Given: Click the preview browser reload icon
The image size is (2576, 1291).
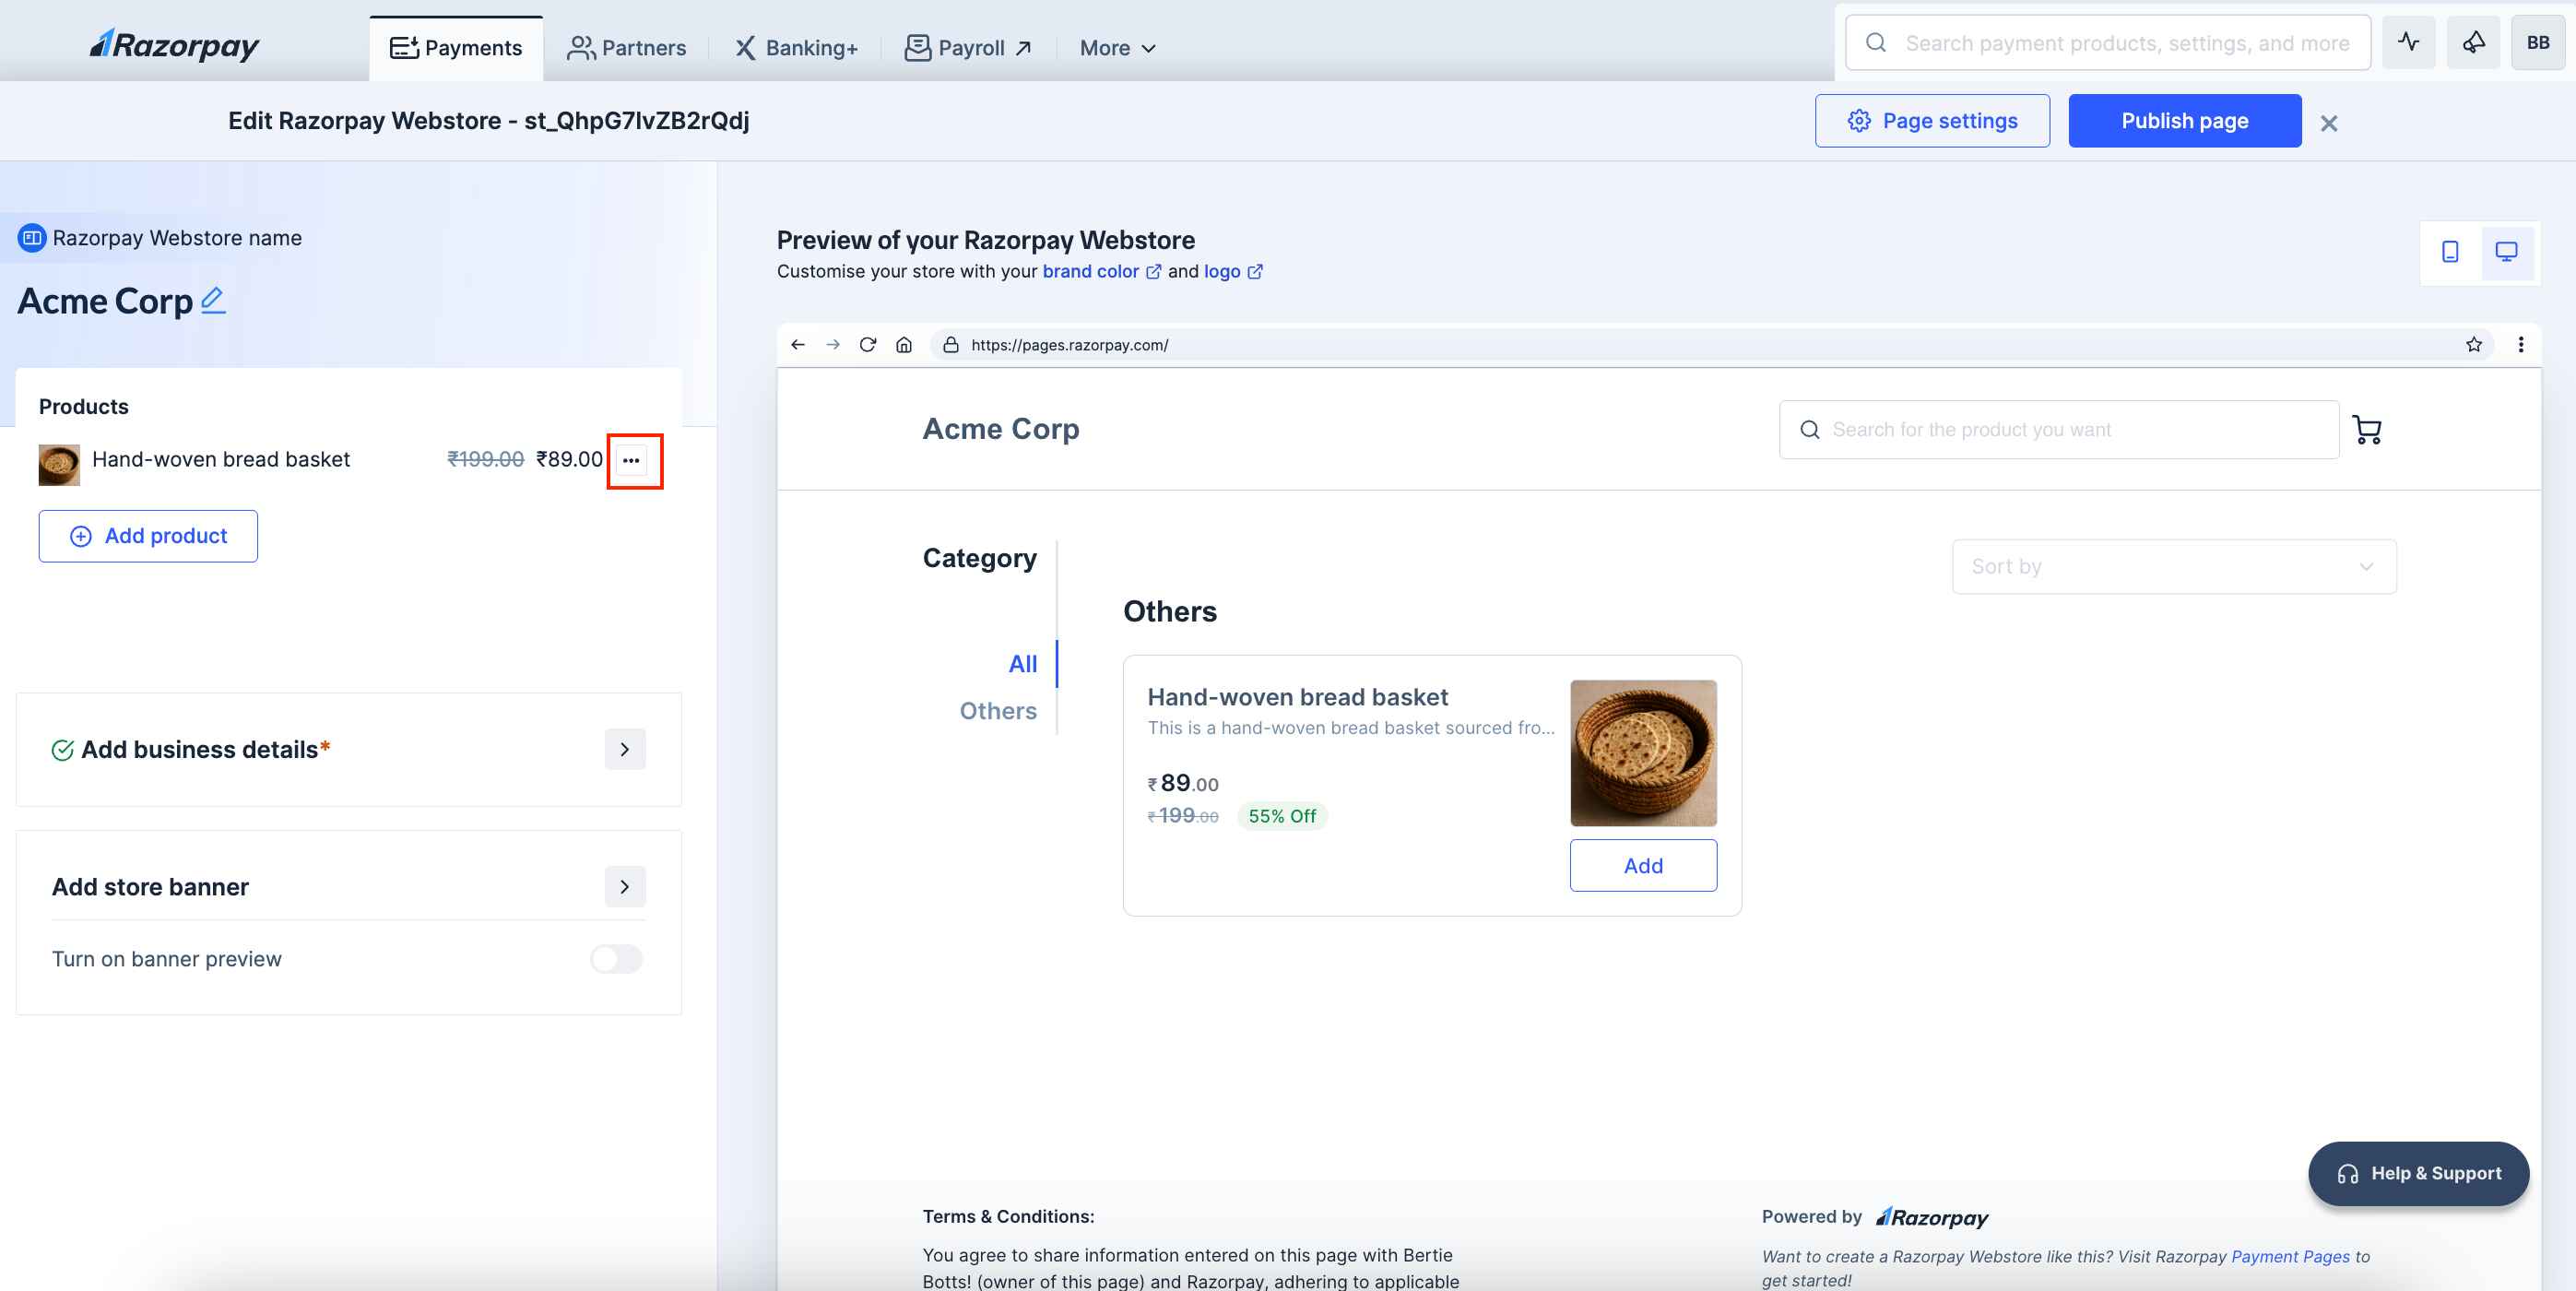Looking at the screenshot, I should [867, 345].
